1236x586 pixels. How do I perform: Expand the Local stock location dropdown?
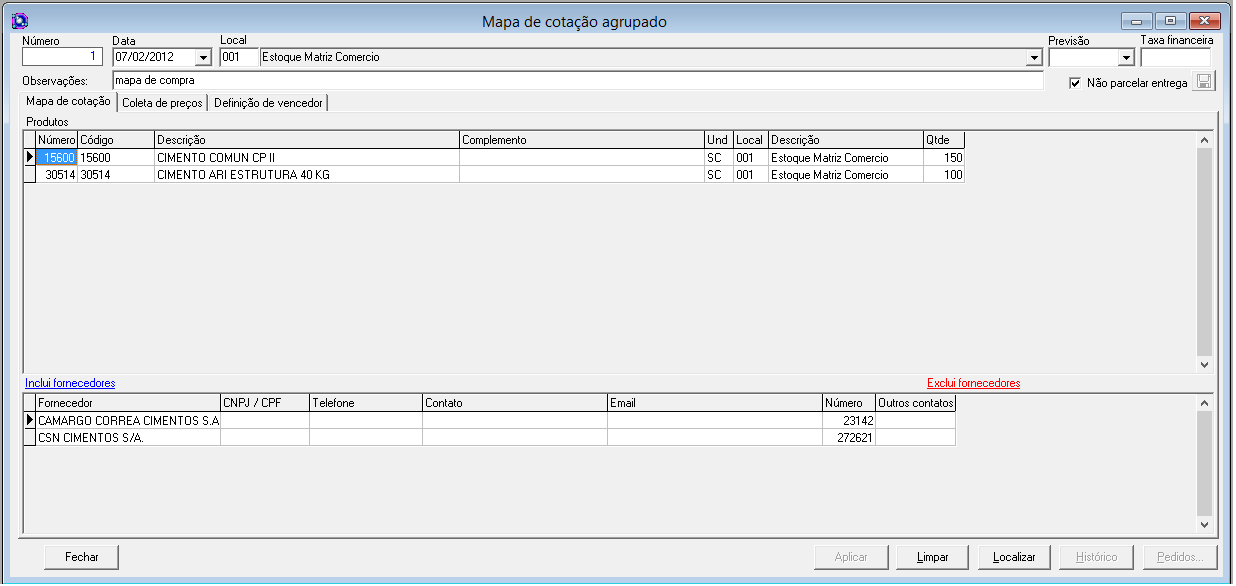(x=1034, y=58)
